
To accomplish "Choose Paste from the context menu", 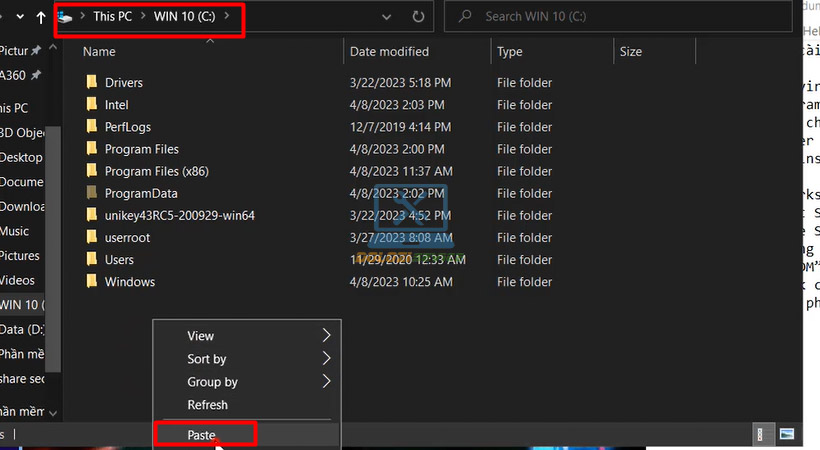I will pos(202,434).
